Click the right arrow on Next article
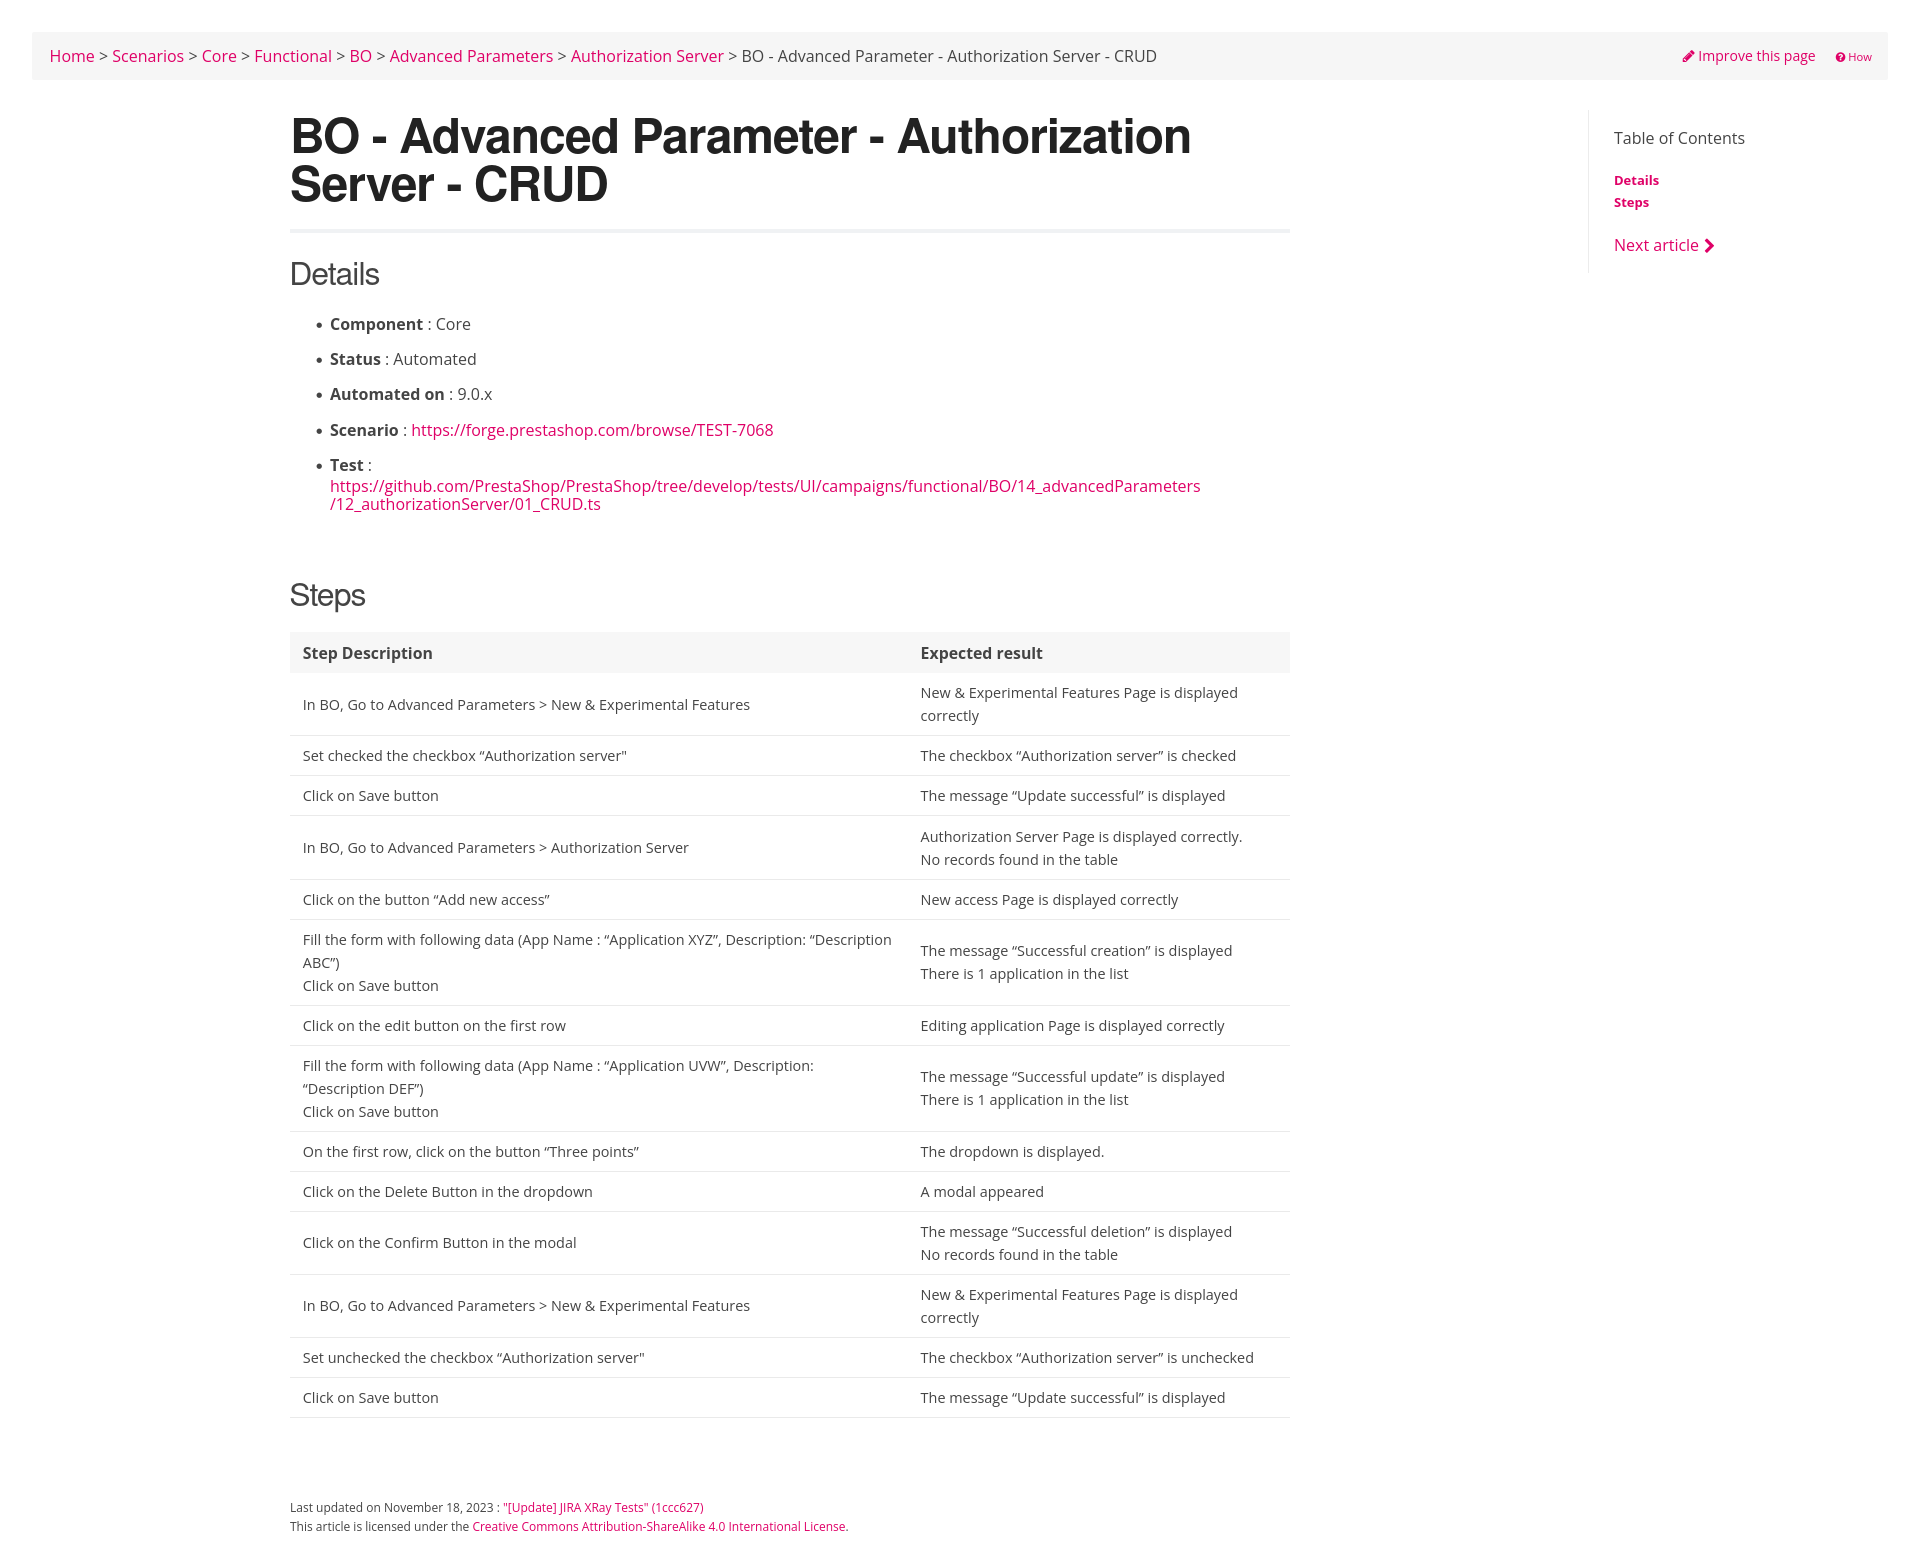Image resolution: width=1920 pixels, height=1568 pixels. (x=1713, y=244)
